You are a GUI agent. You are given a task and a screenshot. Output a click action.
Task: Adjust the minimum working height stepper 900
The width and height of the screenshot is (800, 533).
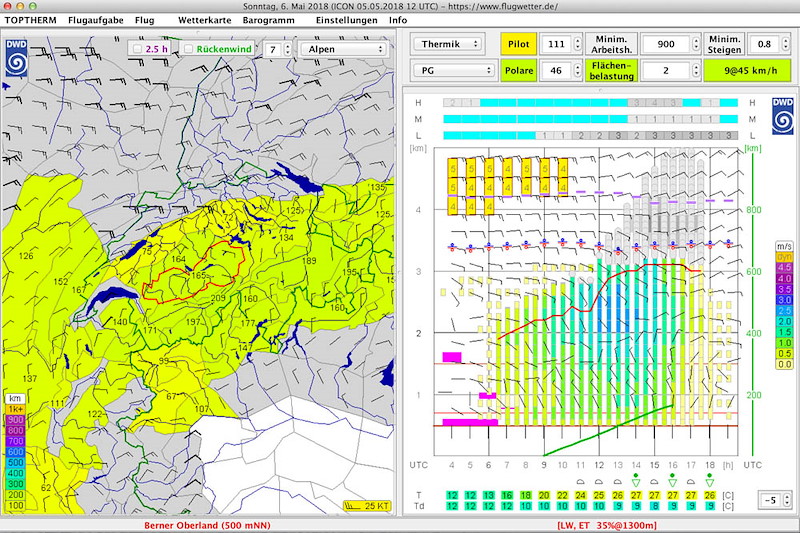coord(696,44)
